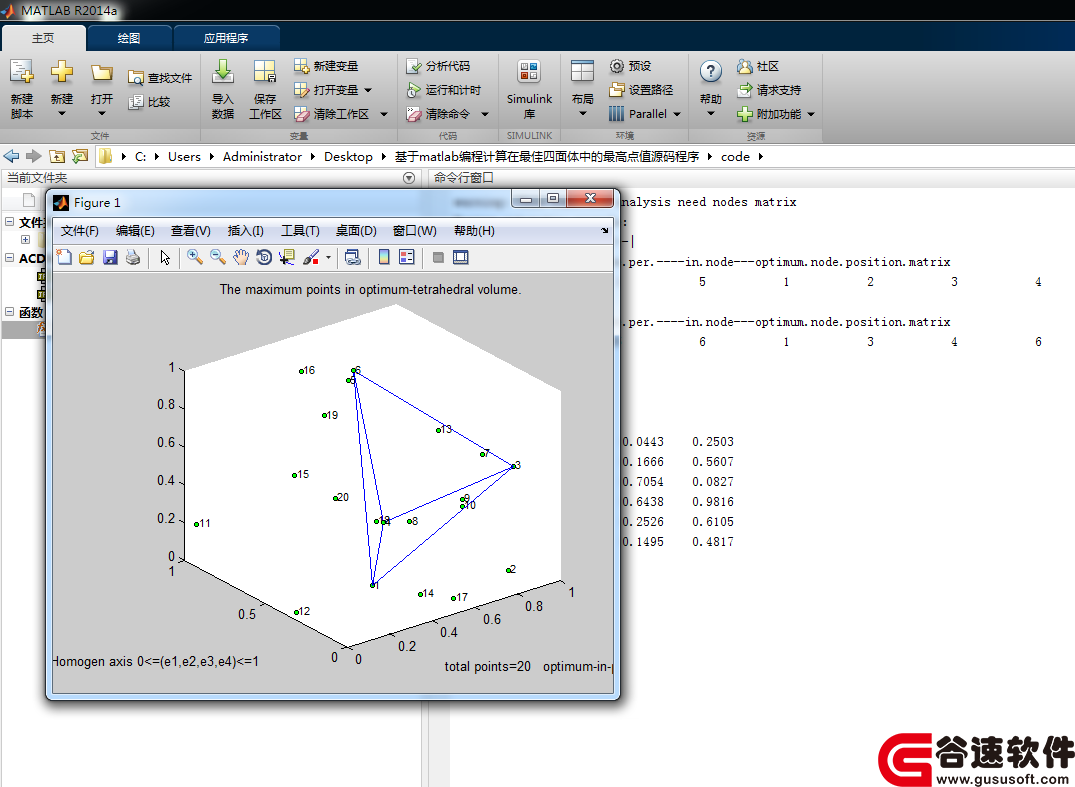Go forward with the address bar arrow
Screen dimensions: 1075x787
tap(34, 156)
